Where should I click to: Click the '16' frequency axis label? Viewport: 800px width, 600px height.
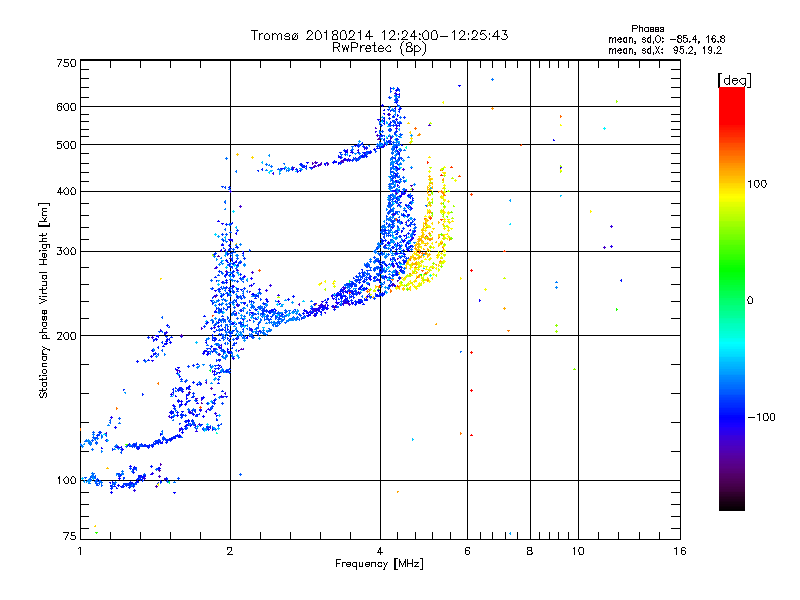pyautogui.click(x=680, y=551)
